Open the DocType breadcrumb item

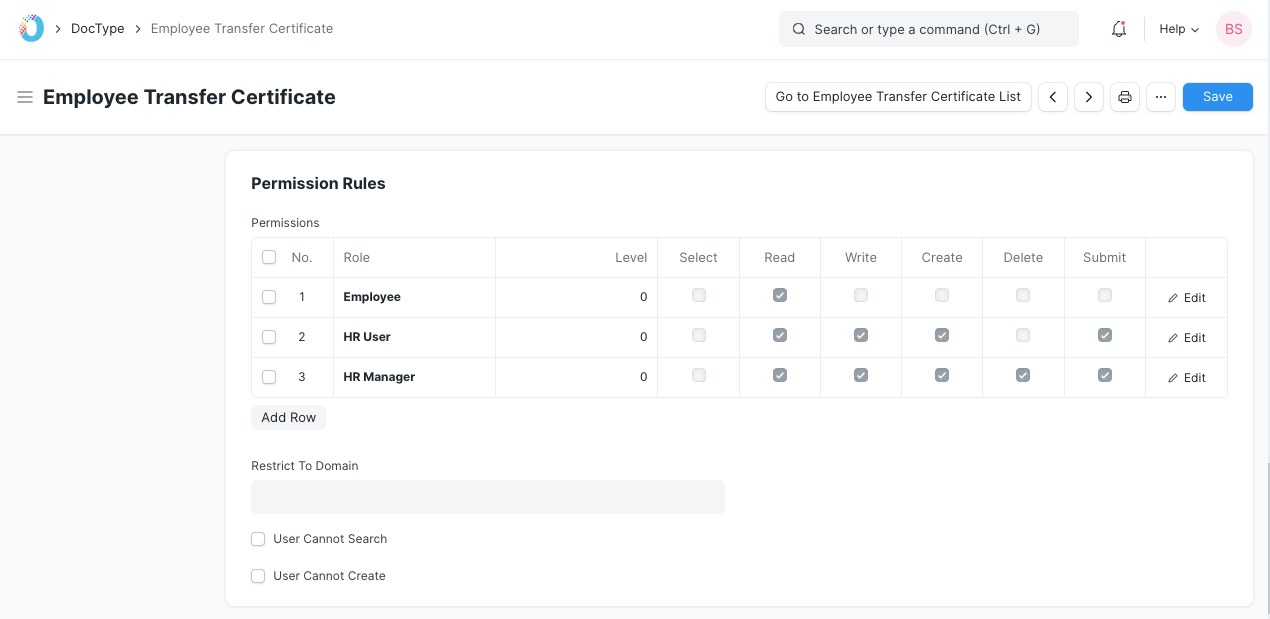click(97, 28)
